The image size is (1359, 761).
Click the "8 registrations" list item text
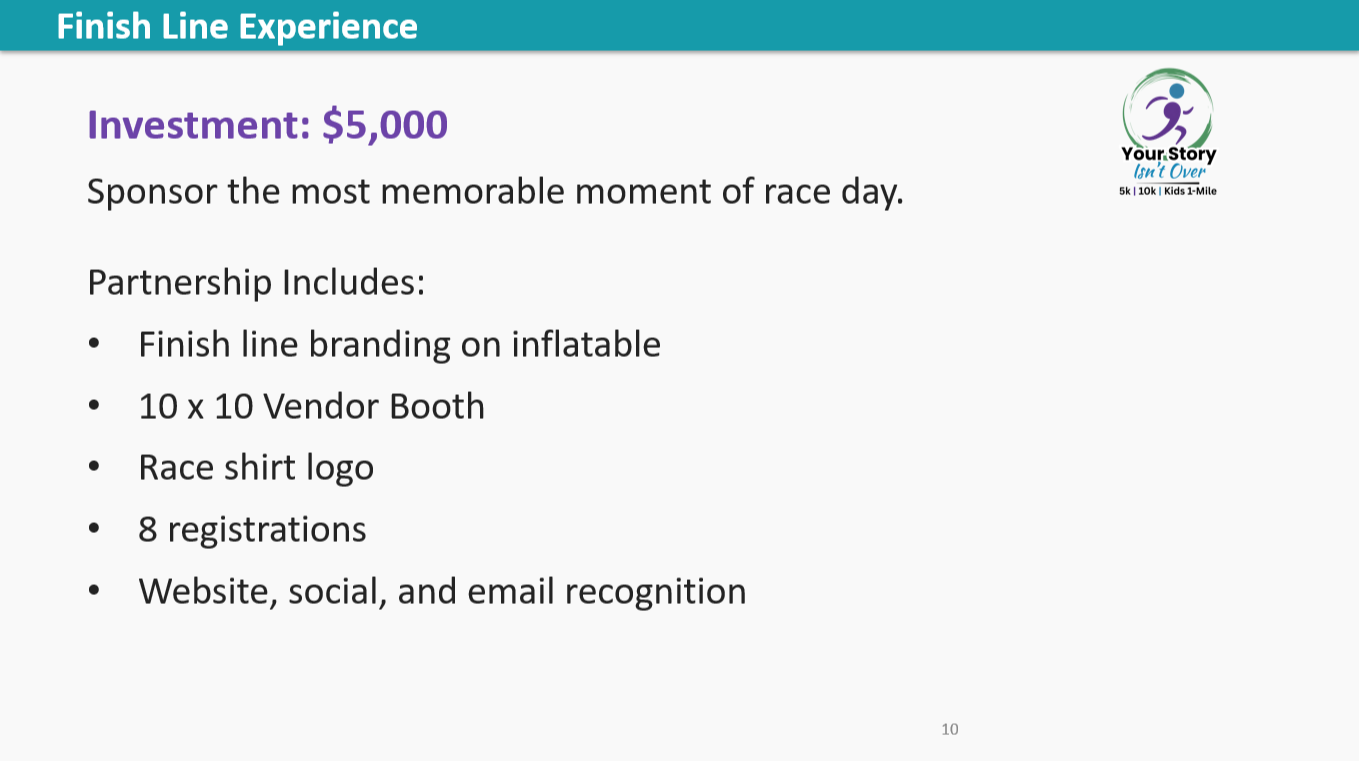pos(252,530)
